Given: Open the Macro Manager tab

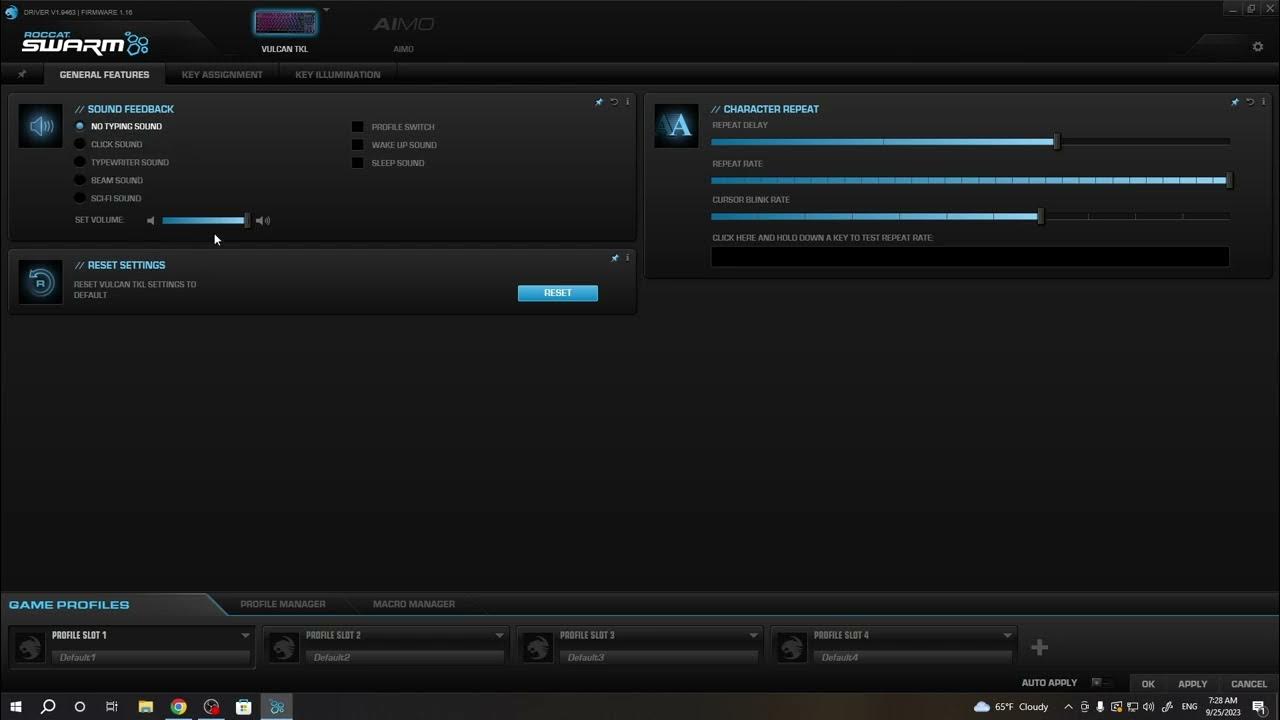Looking at the screenshot, I should coord(413,604).
